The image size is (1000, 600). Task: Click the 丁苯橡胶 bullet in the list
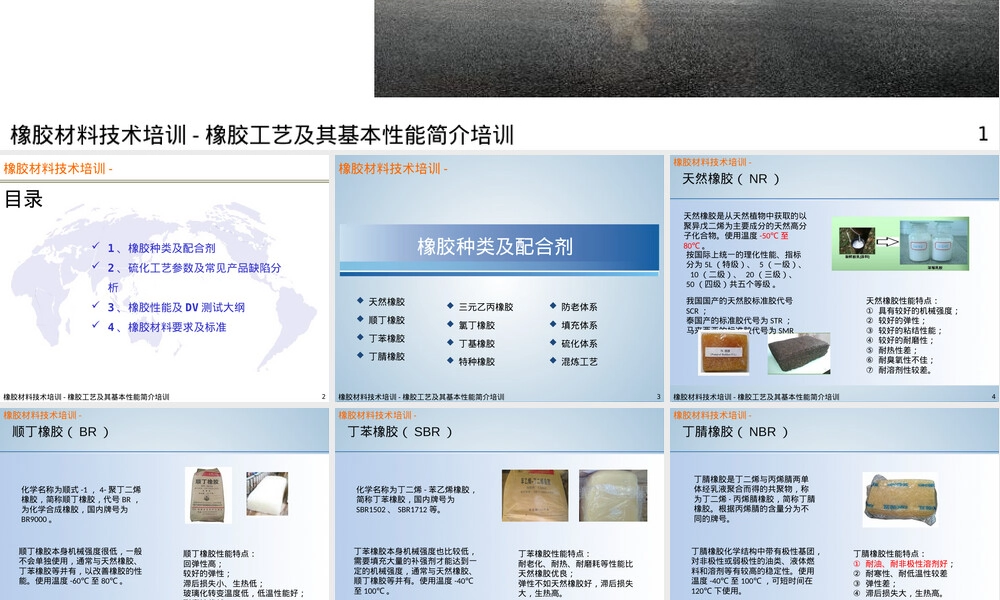pyautogui.click(x=386, y=339)
